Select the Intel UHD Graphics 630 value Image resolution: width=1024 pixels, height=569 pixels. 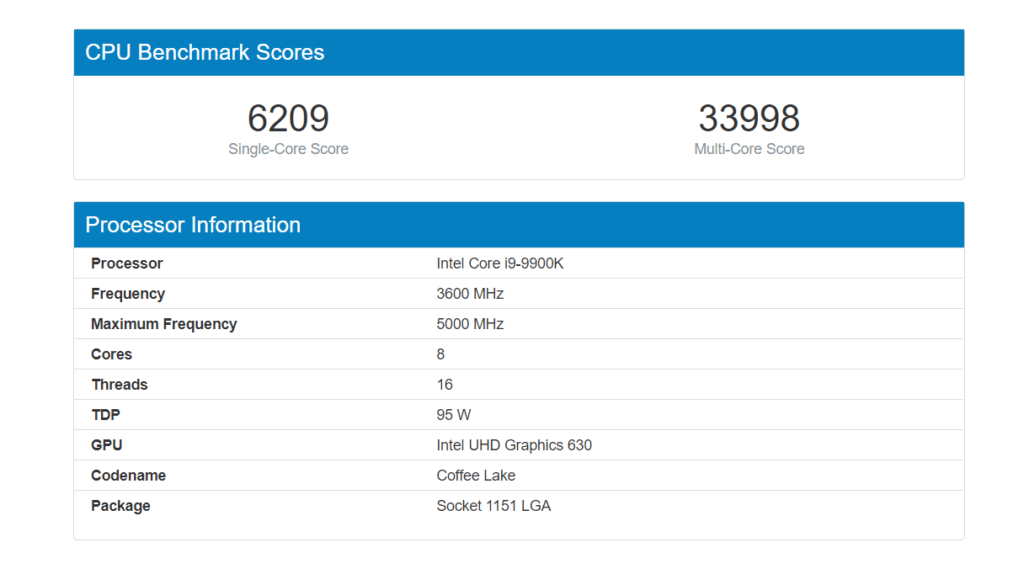coord(514,445)
